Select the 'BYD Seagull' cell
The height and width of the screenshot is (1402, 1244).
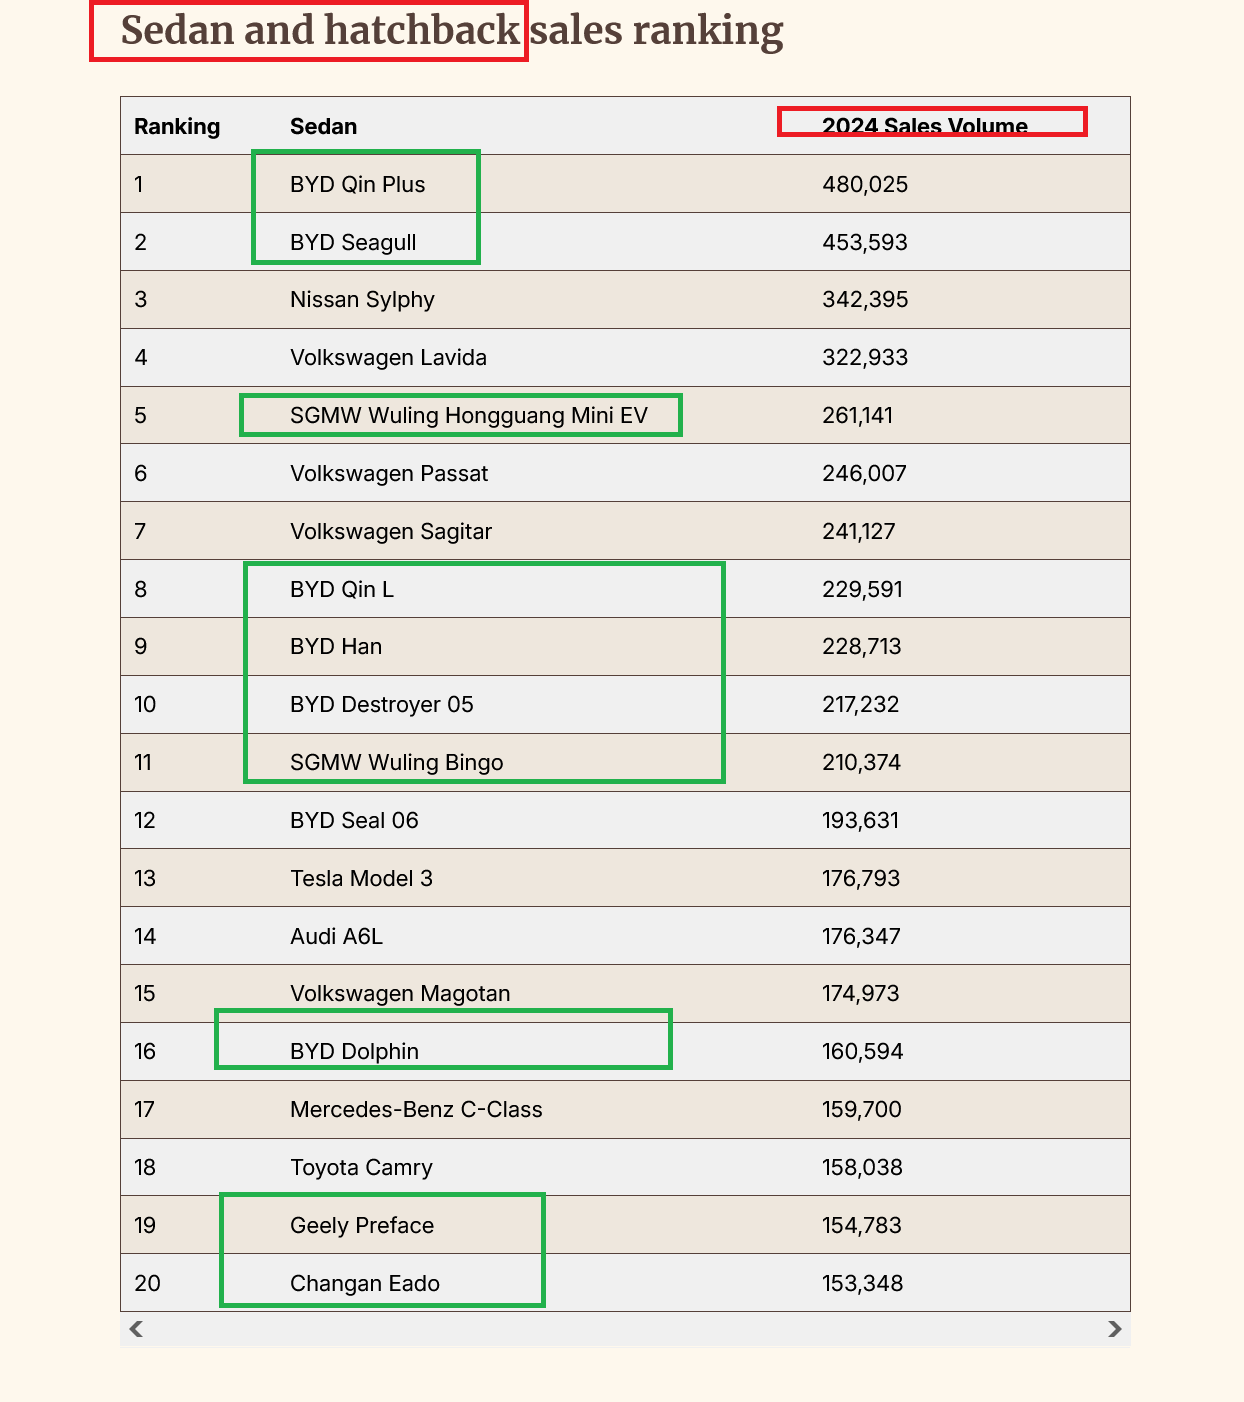point(353,242)
